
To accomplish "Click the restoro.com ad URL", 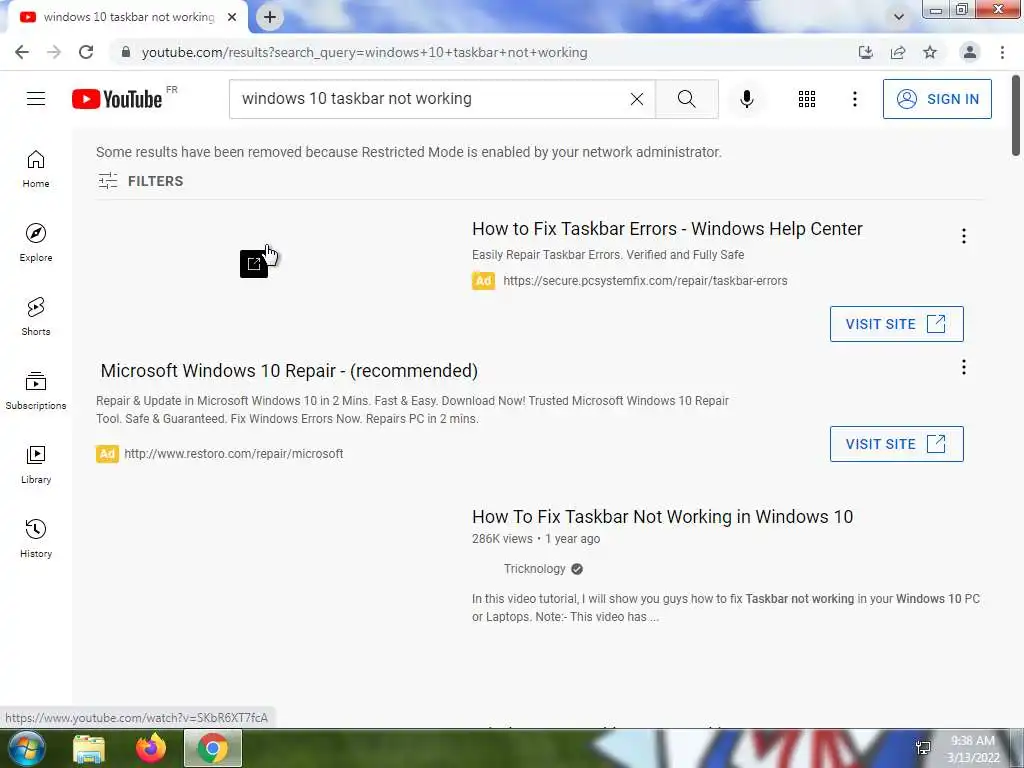I will [233, 453].
